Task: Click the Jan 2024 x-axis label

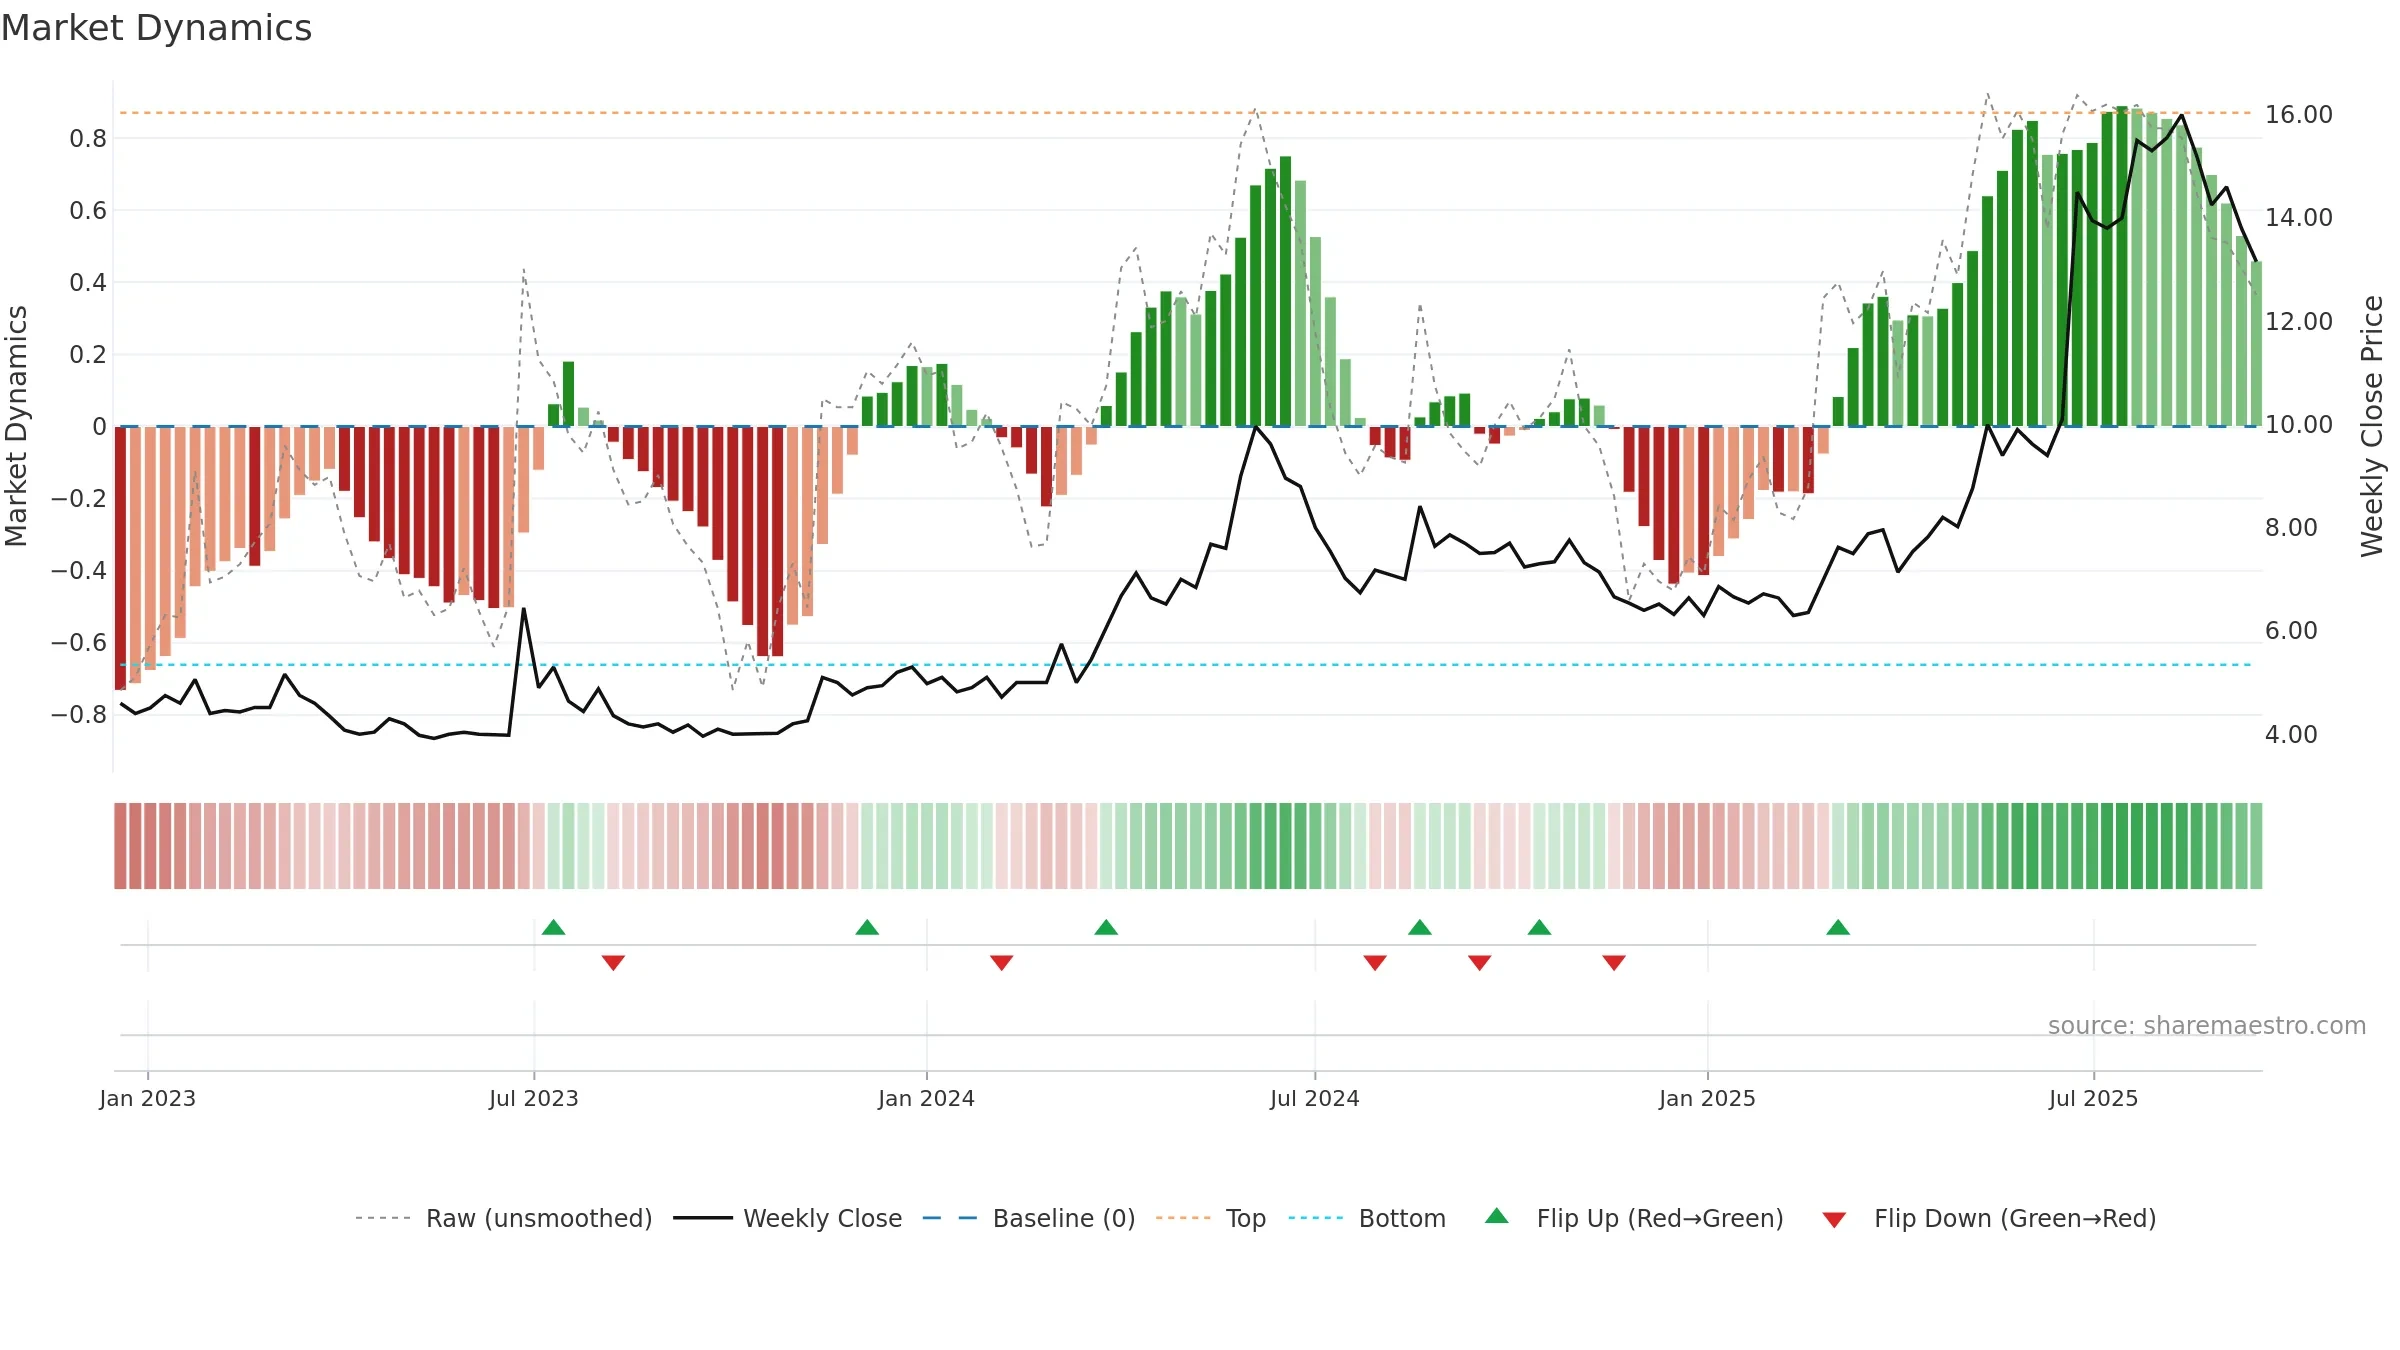Action: [x=927, y=1098]
